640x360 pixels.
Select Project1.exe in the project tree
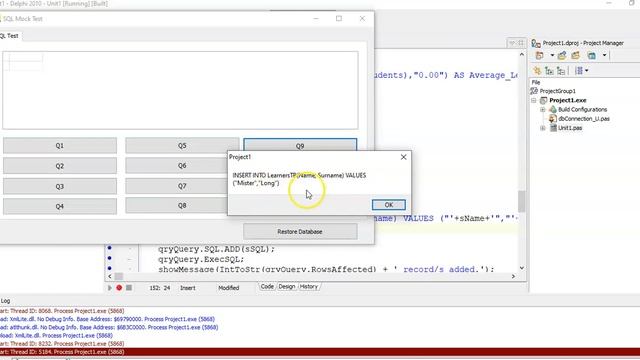[x=568, y=100]
